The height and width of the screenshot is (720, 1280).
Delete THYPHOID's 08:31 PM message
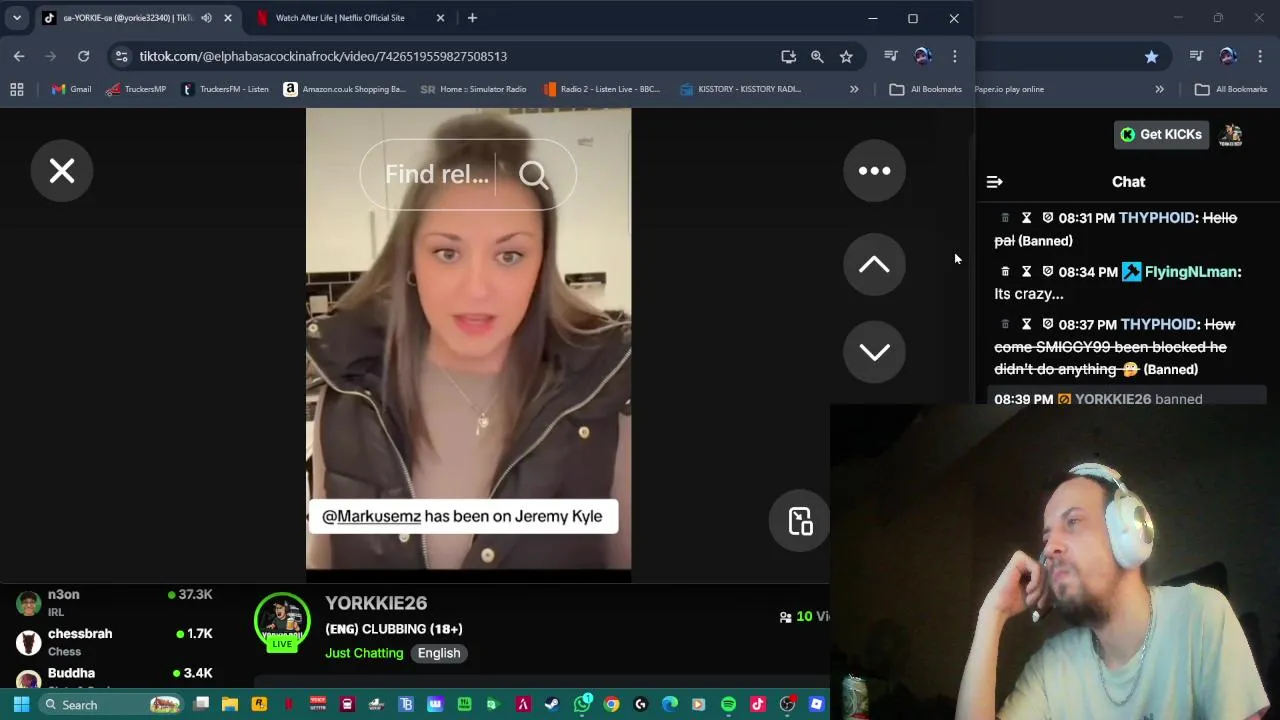pyautogui.click(x=1005, y=218)
